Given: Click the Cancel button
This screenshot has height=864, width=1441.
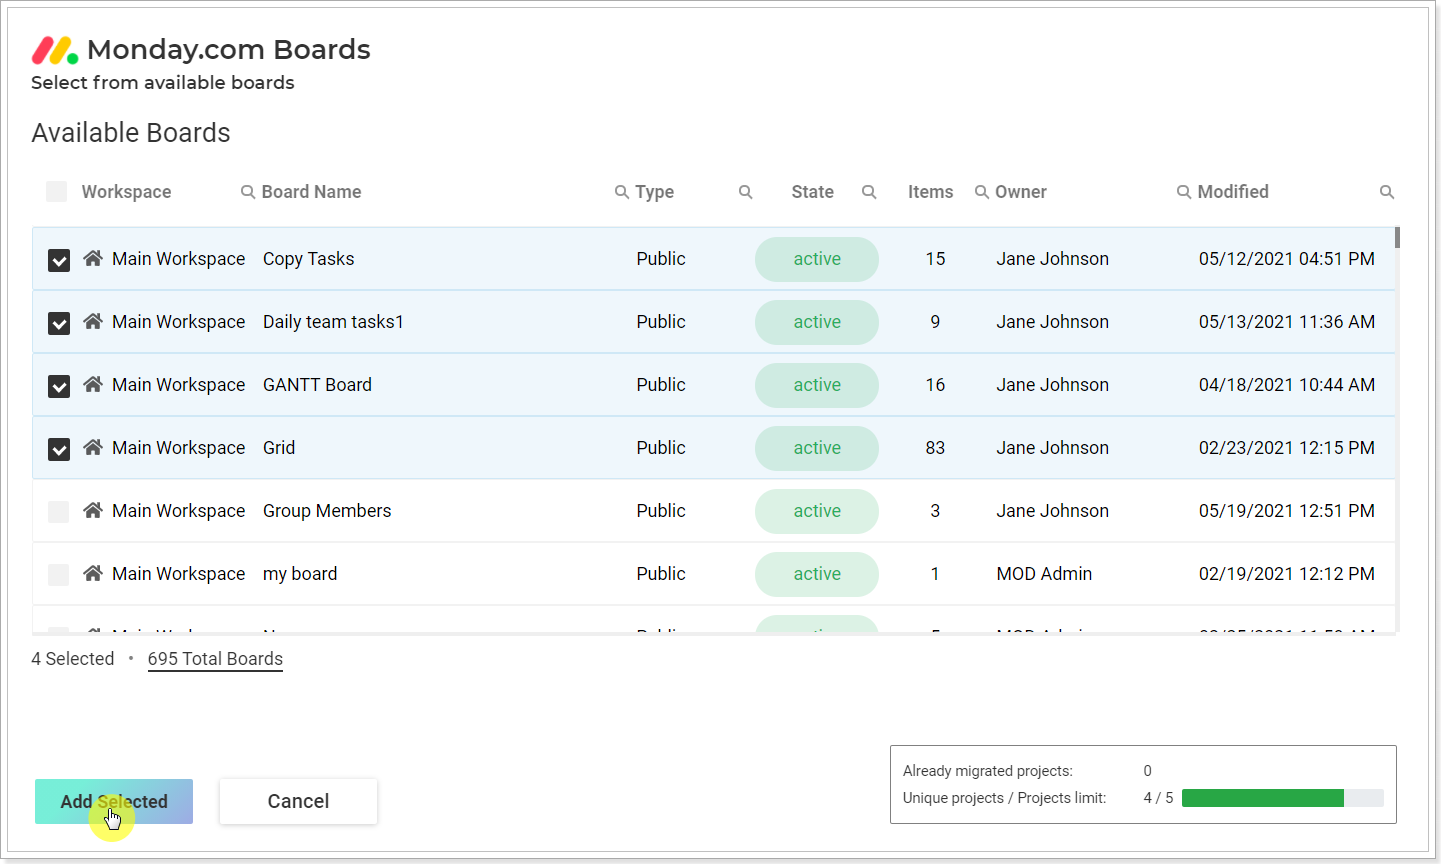Looking at the screenshot, I should (297, 801).
